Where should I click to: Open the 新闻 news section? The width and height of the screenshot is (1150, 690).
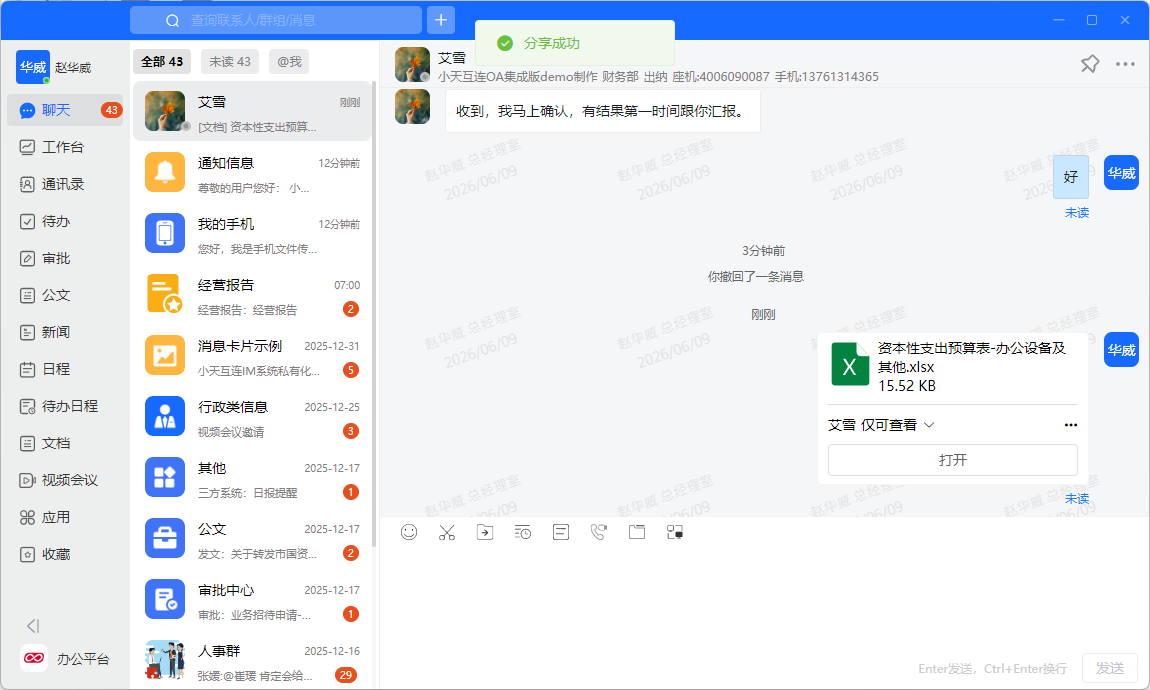[x=65, y=332]
